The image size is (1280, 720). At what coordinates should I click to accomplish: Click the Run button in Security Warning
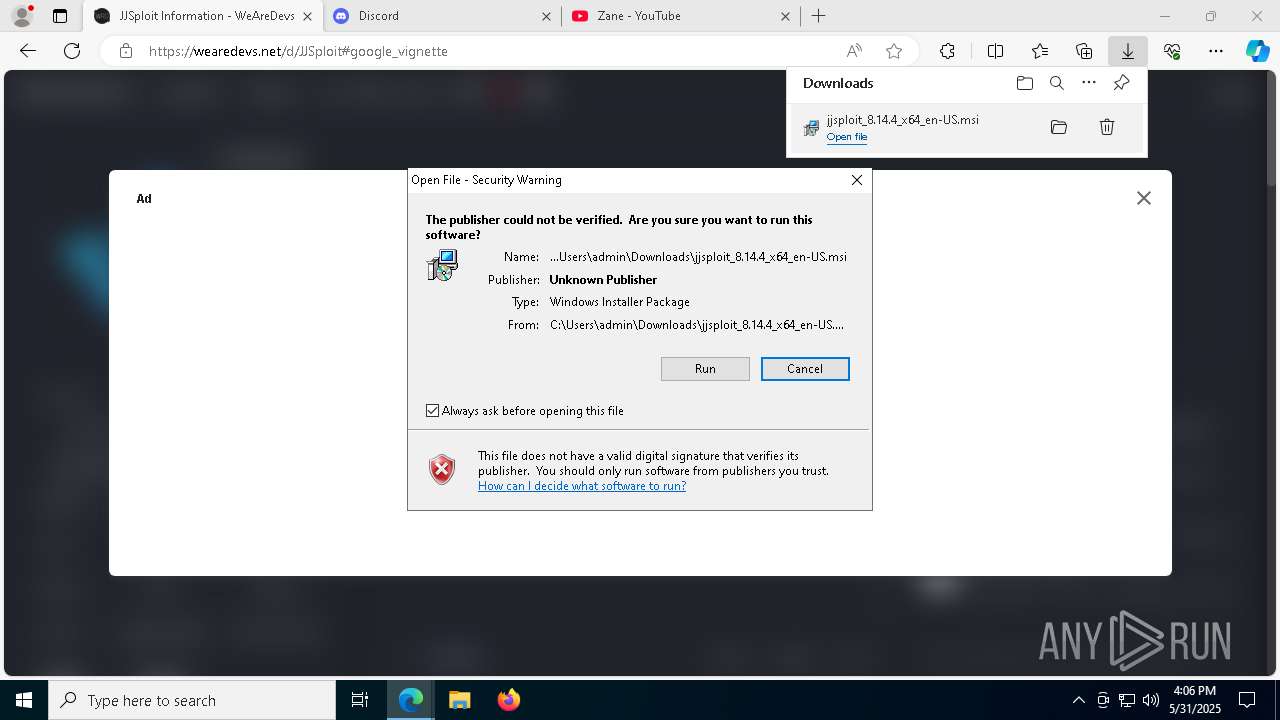click(705, 369)
